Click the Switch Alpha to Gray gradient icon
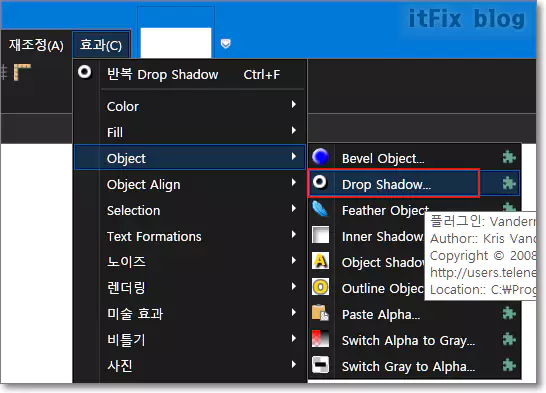Image resolution: width=546 pixels, height=393 pixels. pyautogui.click(x=320, y=339)
